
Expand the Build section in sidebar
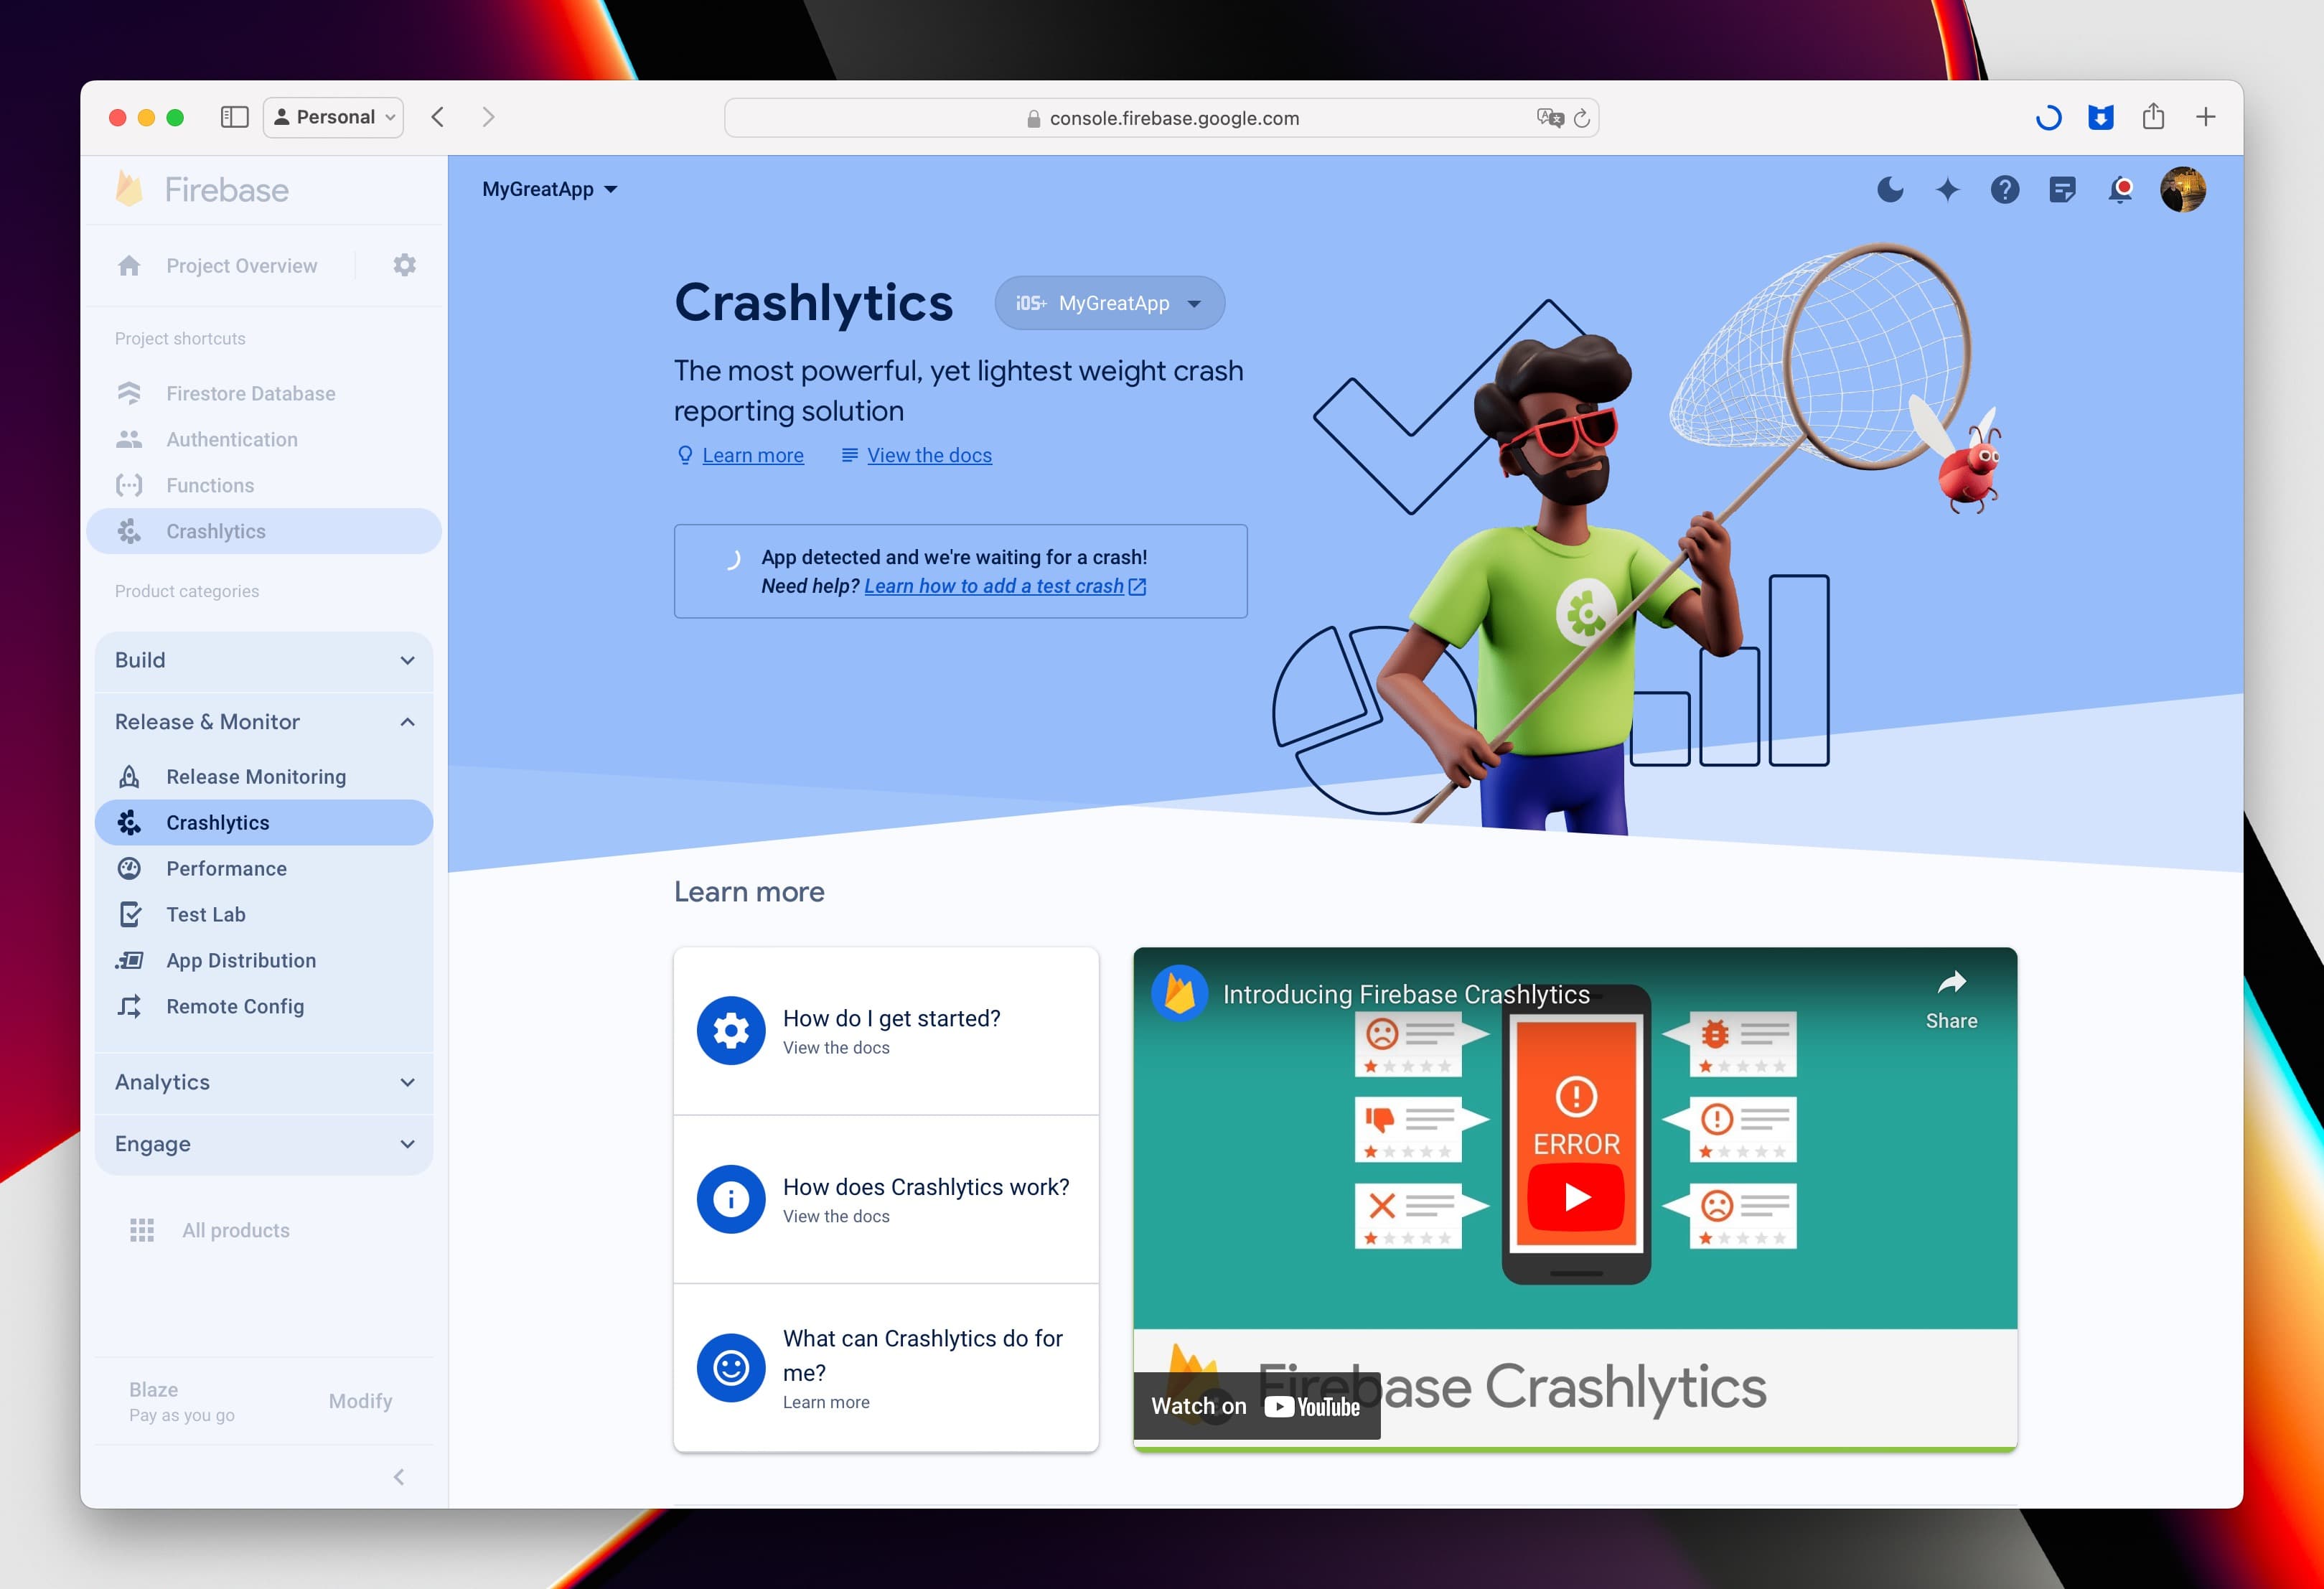265,659
